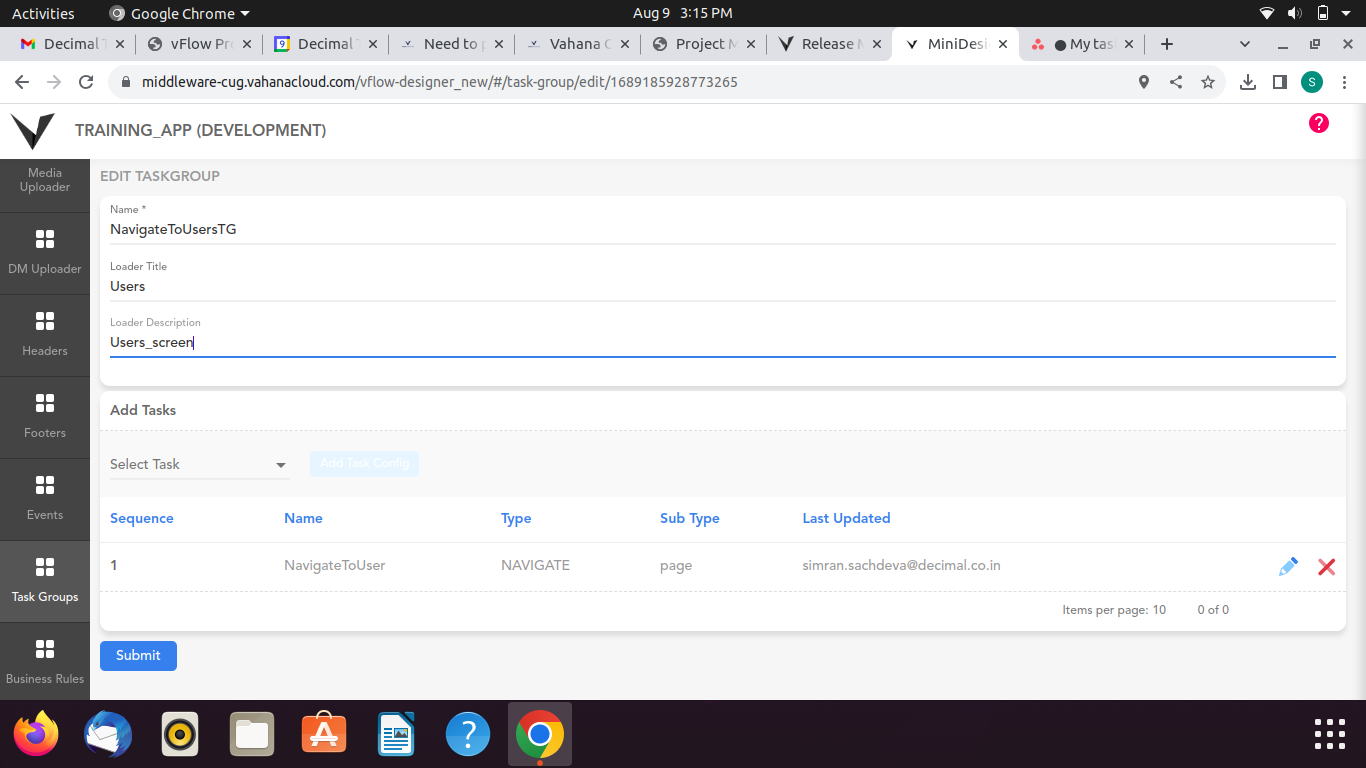Click the Loader Description field Users_screen
Image resolution: width=1366 pixels, height=768 pixels.
(722, 342)
